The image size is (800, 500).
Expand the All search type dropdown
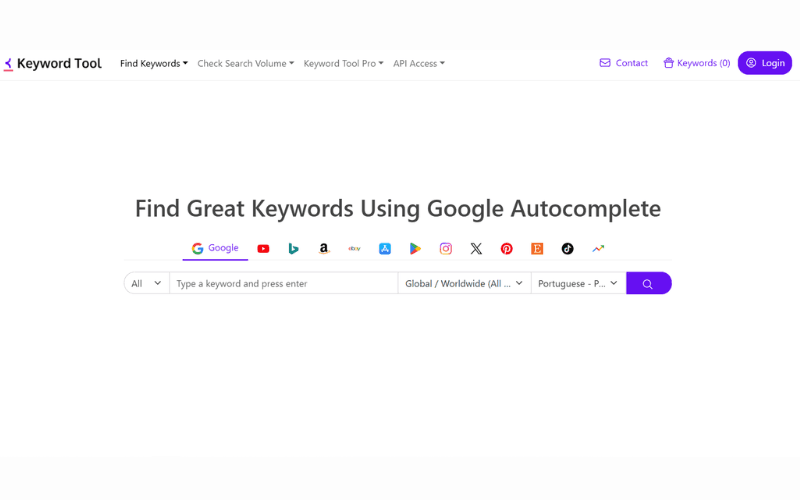click(x=146, y=284)
